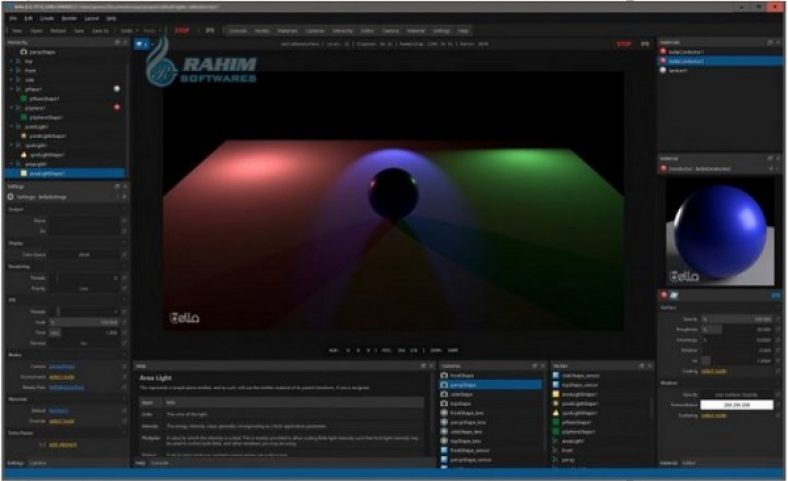
Task: Toggle the viewport IPR button above the render
Action: pos(645,44)
